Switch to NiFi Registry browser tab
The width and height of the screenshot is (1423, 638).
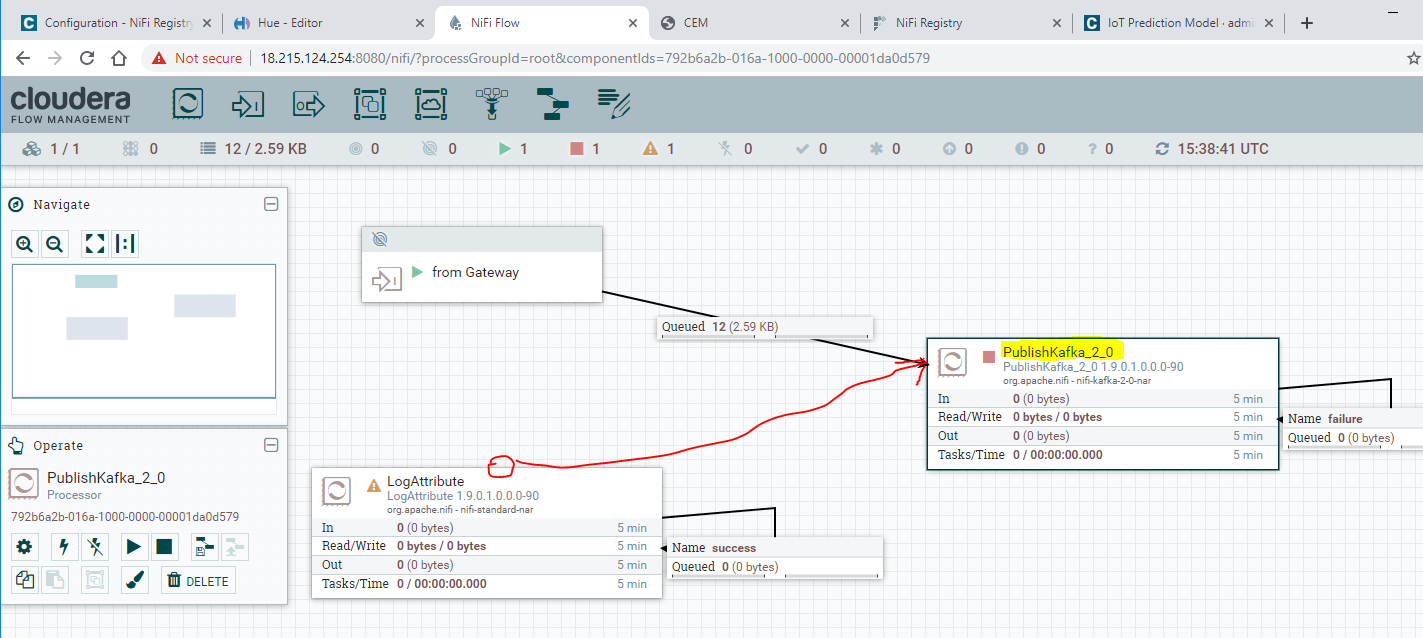click(x=967, y=23)
